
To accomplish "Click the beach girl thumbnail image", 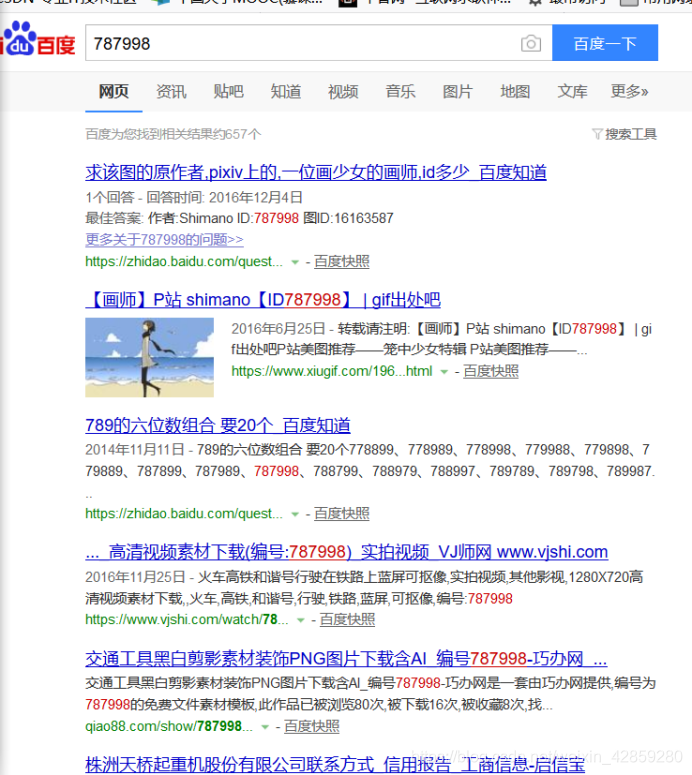I will point(149,357).
